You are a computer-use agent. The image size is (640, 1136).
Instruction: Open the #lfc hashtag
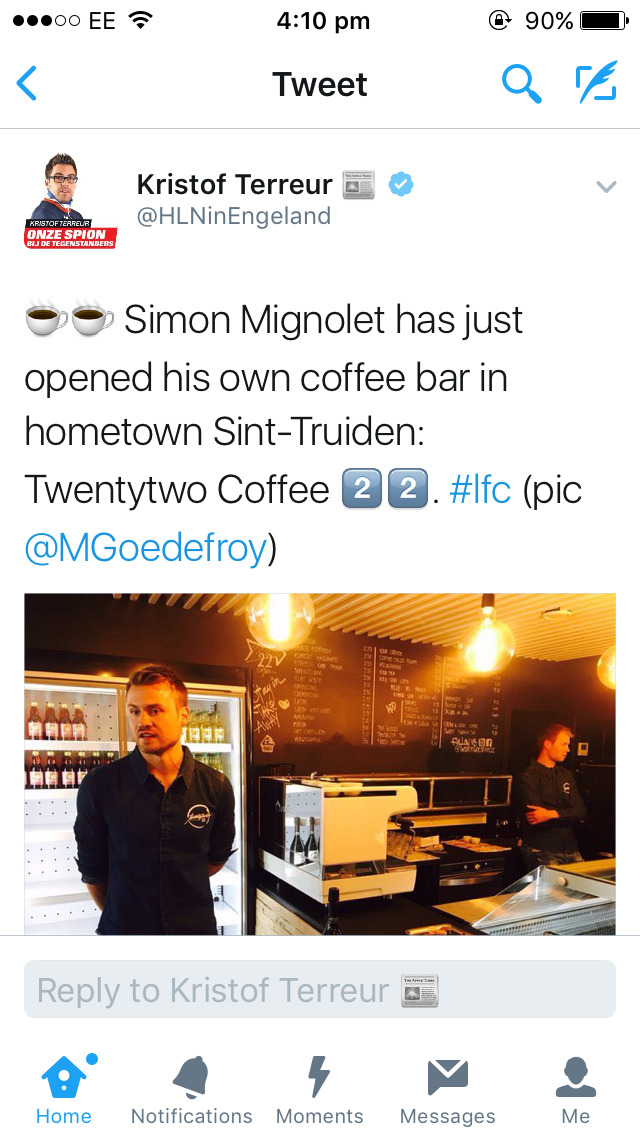480,490
